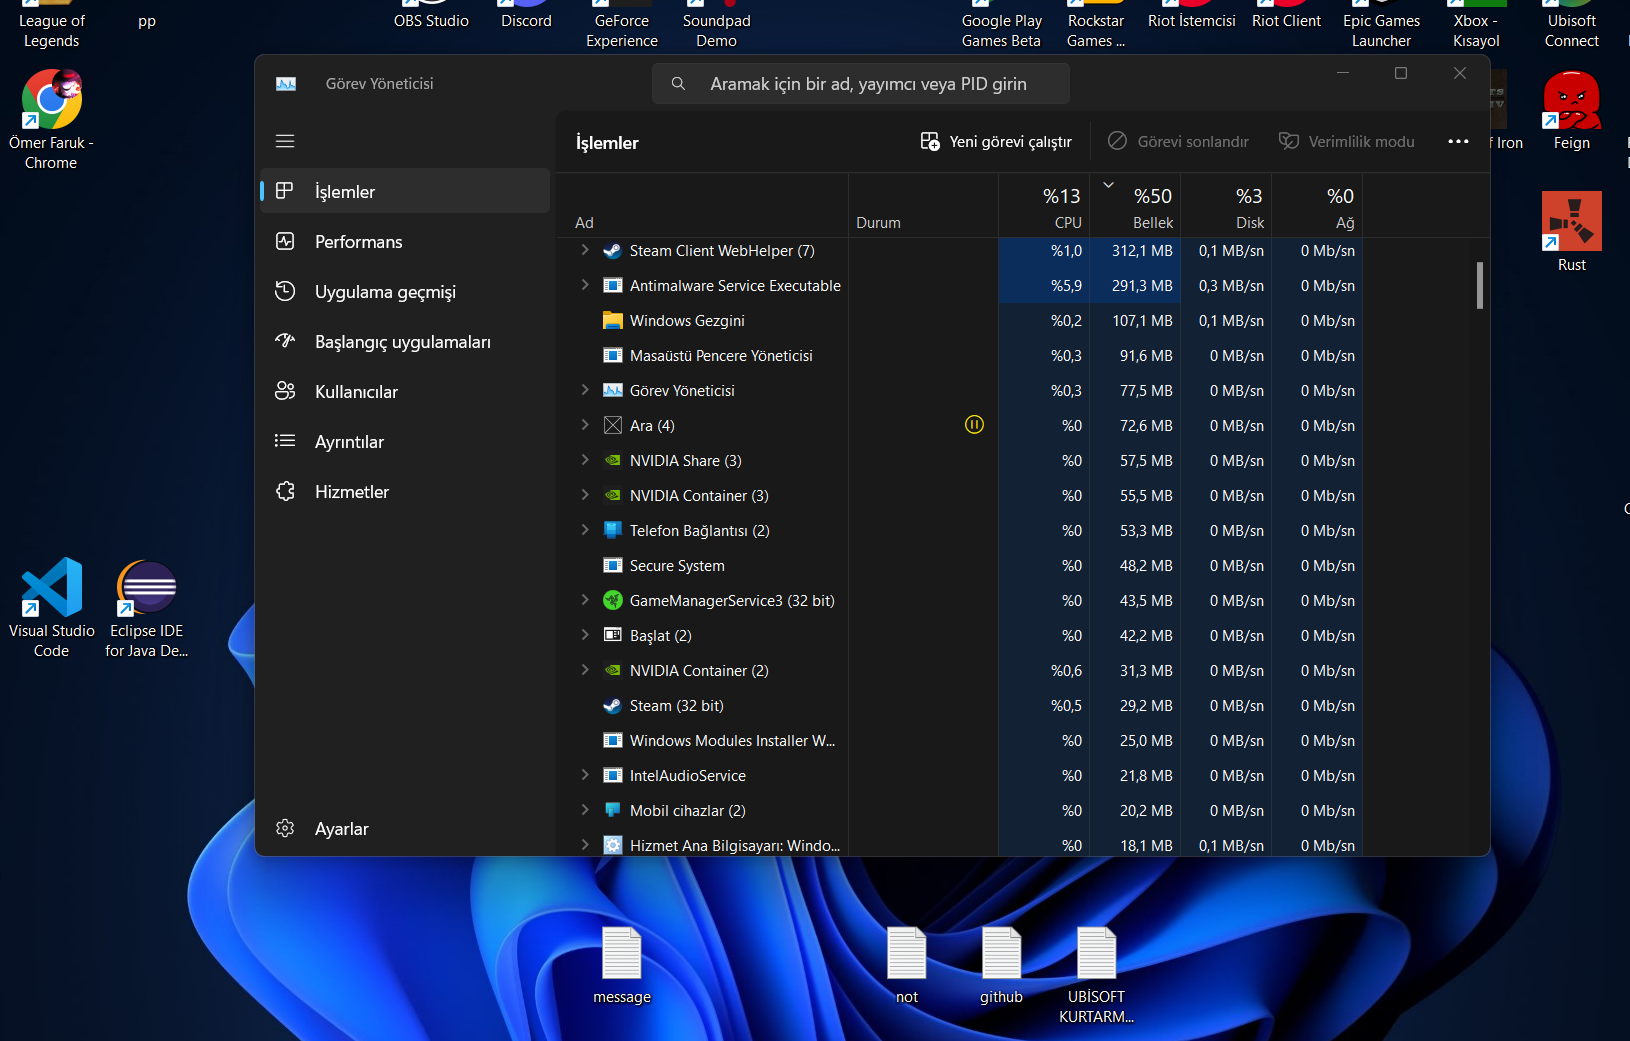Click the Antimalware Service Executable icon
This screenshot has height=1041, width=1630.
click(613, 286)
